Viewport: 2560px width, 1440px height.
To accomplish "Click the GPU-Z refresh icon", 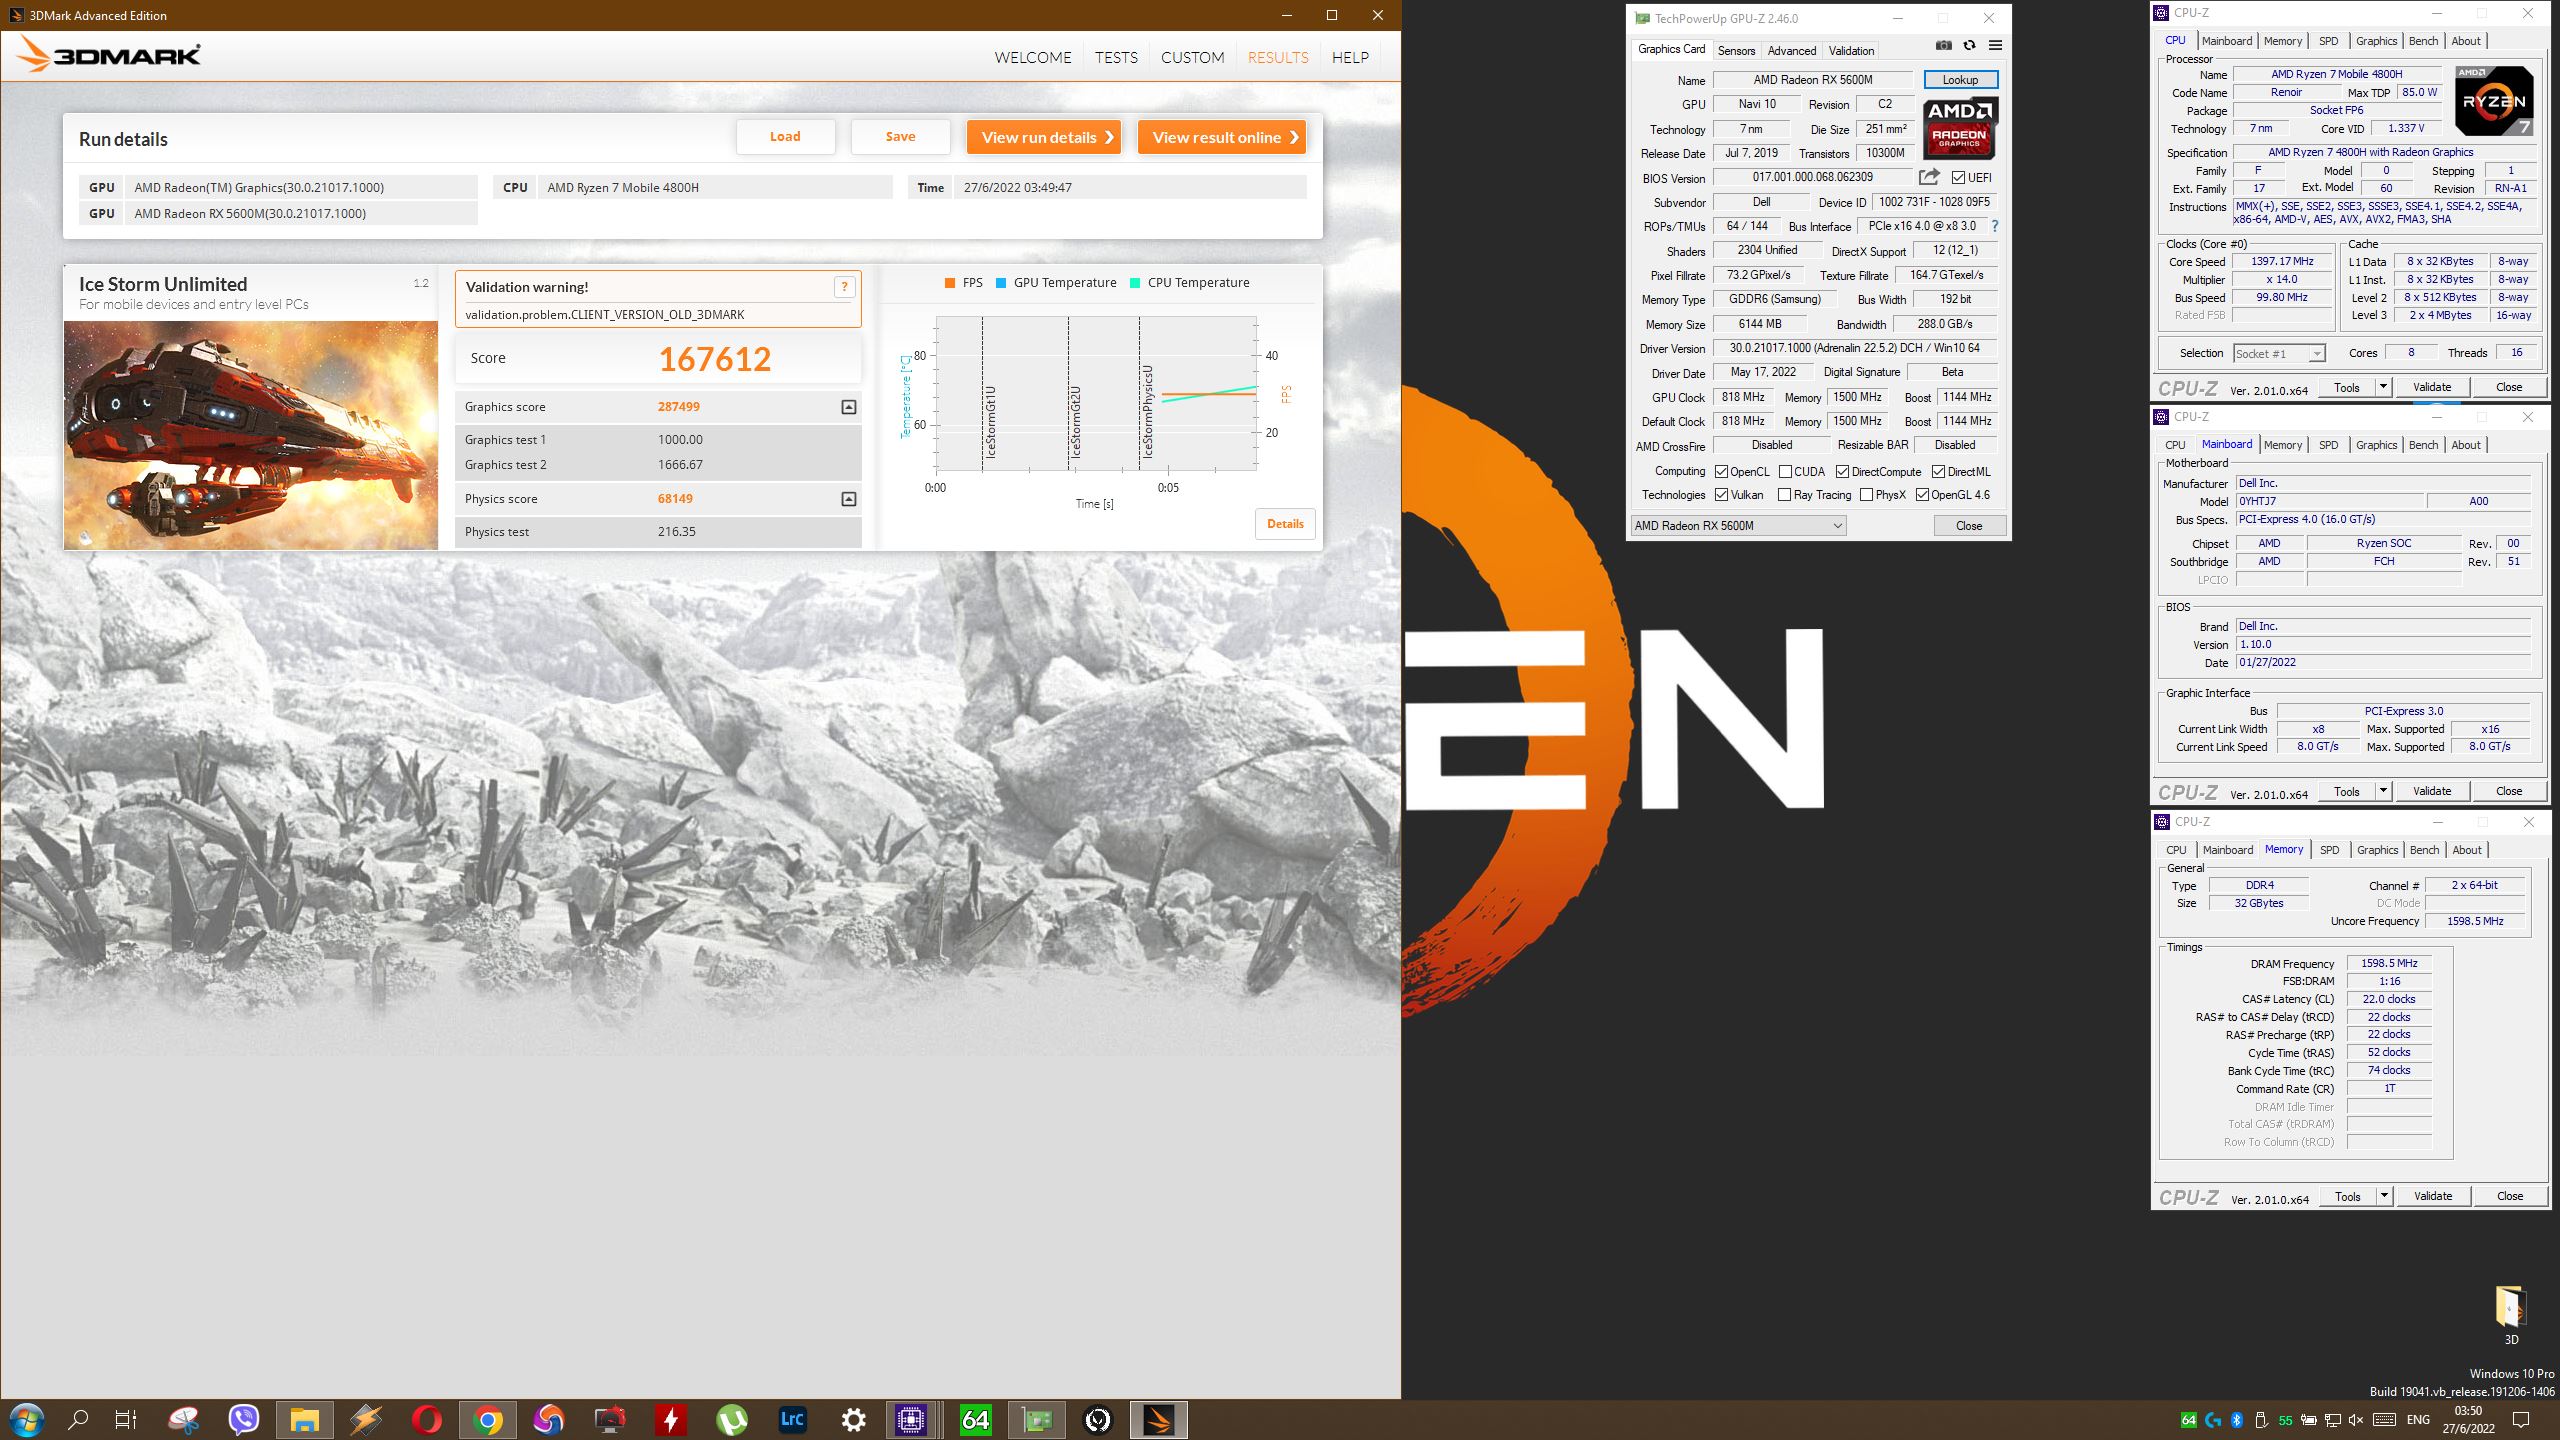I will [x=1969, y=45].
